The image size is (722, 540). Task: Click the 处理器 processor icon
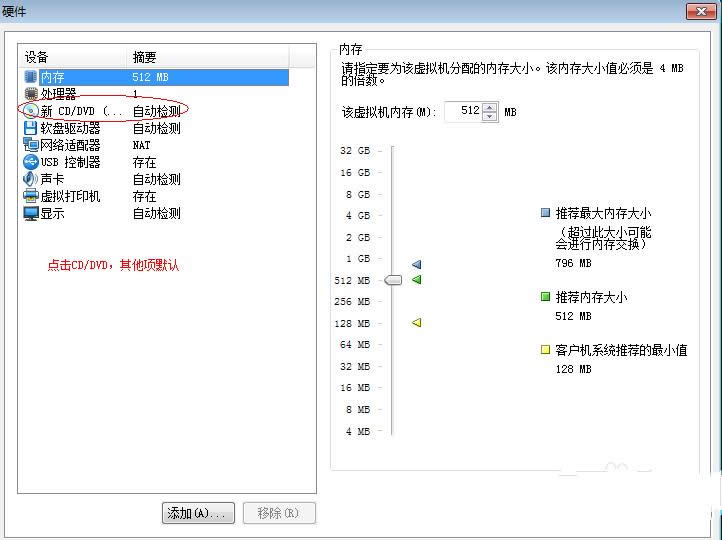tap(30, 94)
